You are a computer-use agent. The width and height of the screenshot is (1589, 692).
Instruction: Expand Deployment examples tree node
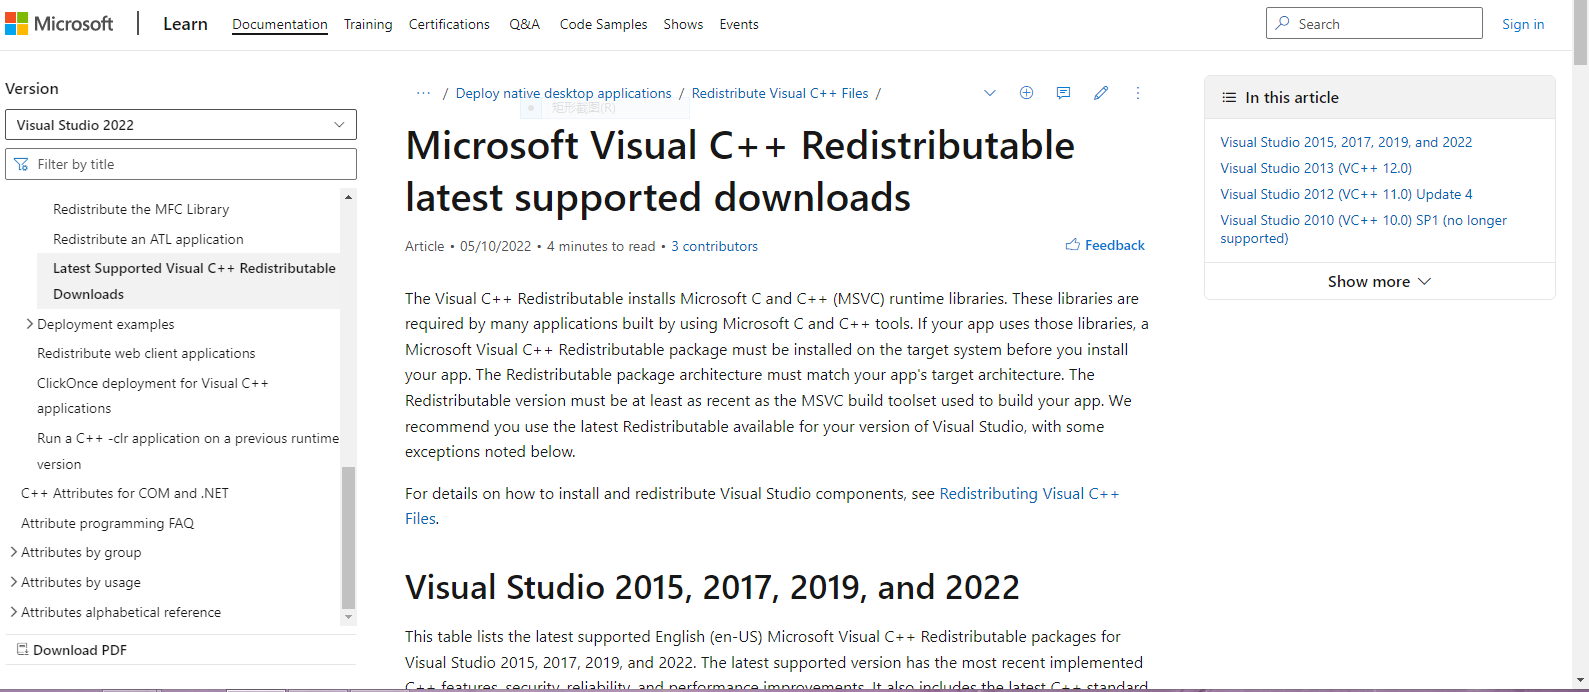click(x=29, y=324)
